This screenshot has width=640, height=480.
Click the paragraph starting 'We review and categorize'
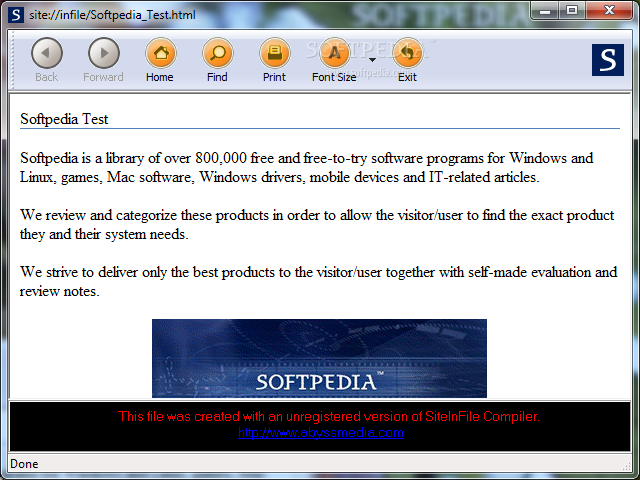coord(317,224)
